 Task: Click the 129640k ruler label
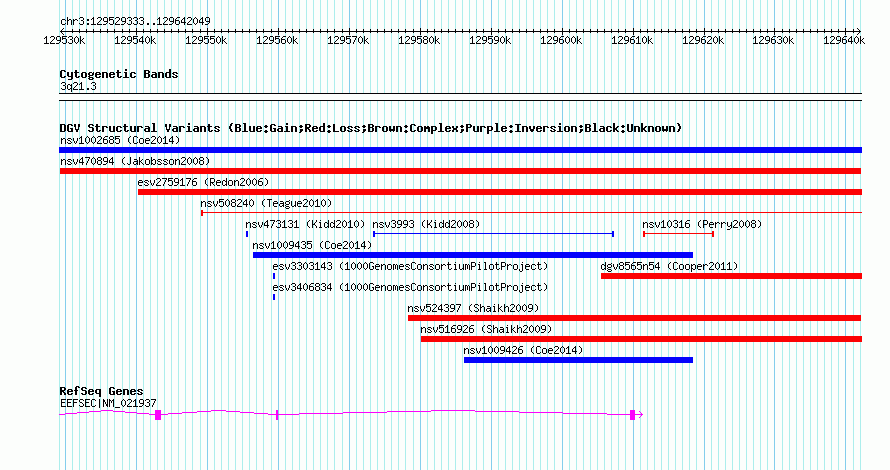[845, 40]
